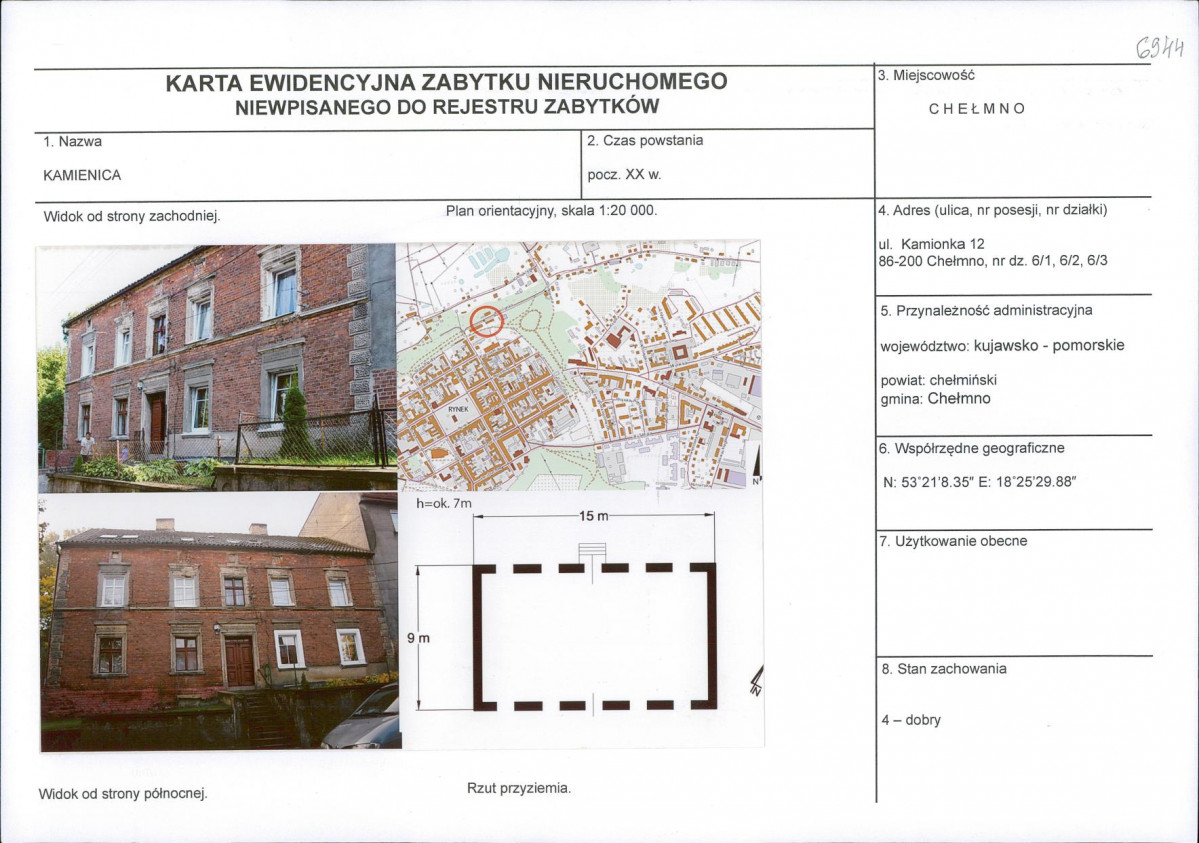Screen dimensions: 1199x843
Task: Click the '7. Użytkowanie obecne' label
Action: 953,542
